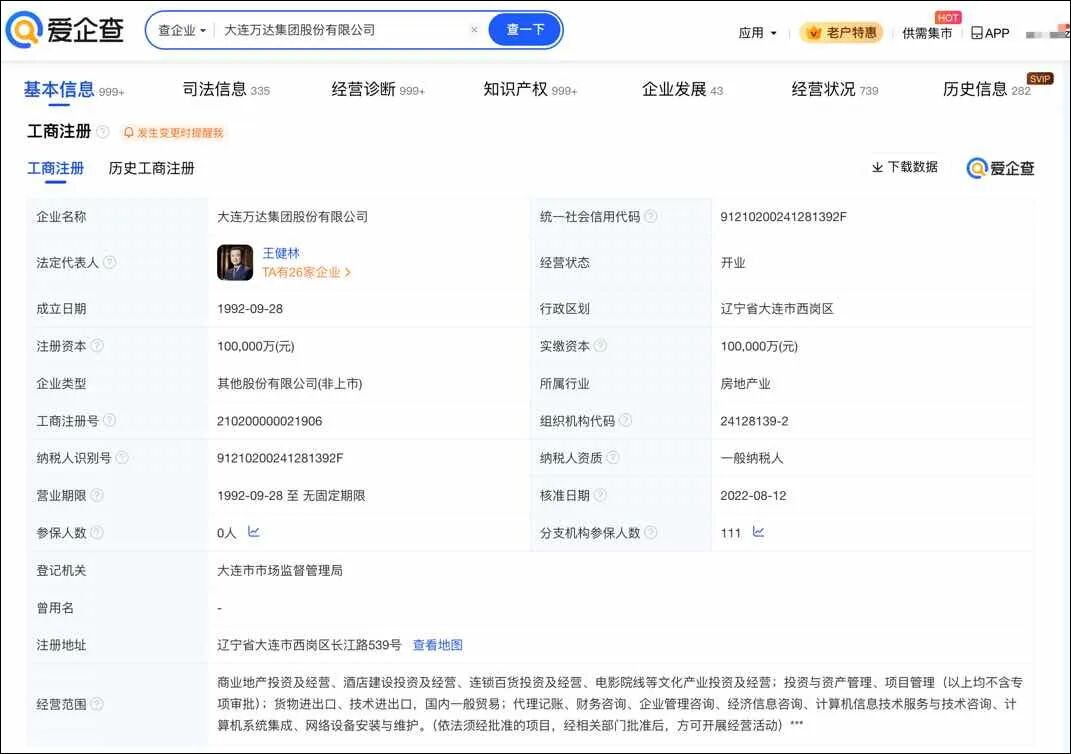1071x754 pixels.
Task: Switch to 企业发展 tab
Action: pos(682,89)
